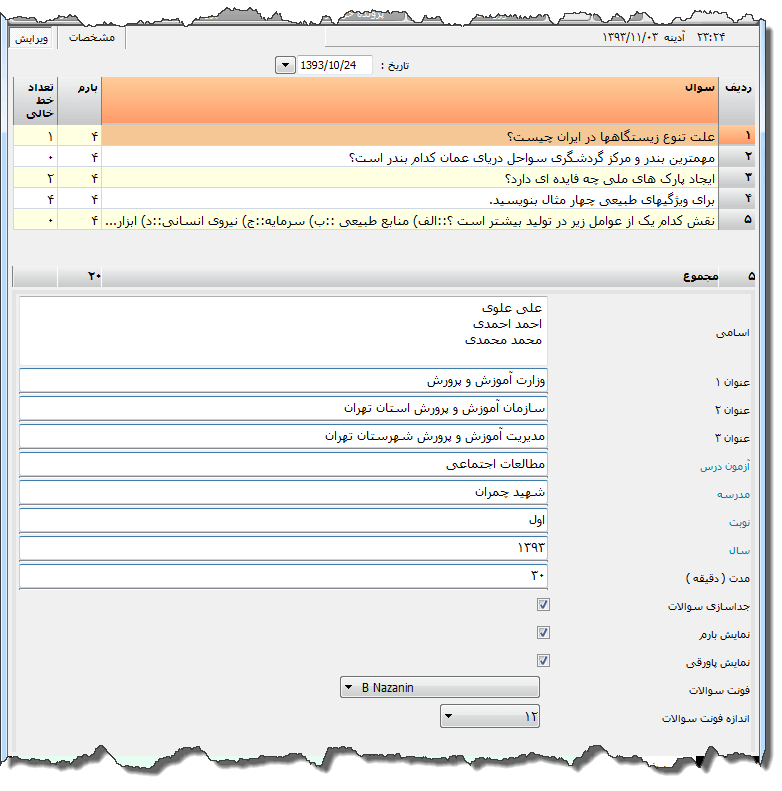
Task: Edit عنوان ۳ field مدیریت آموزش و پرورش شهرستان
Action: point(283,436)
